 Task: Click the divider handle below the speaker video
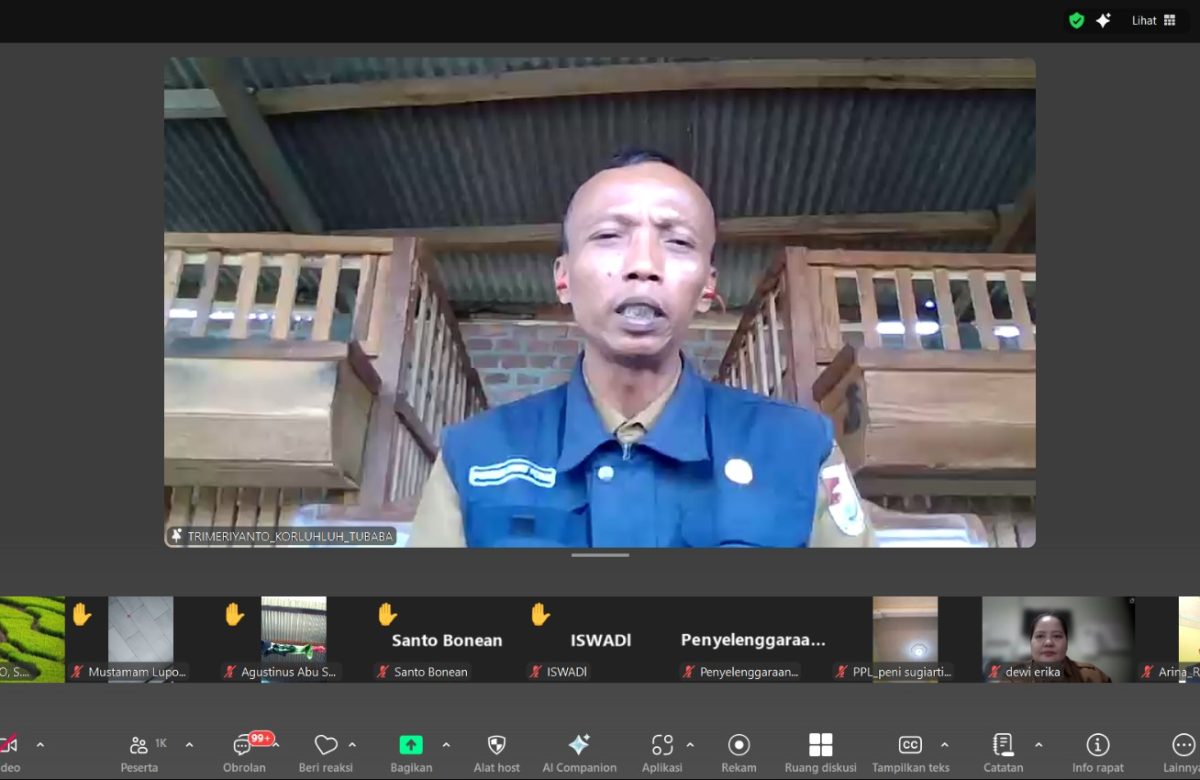click(600, 555)
